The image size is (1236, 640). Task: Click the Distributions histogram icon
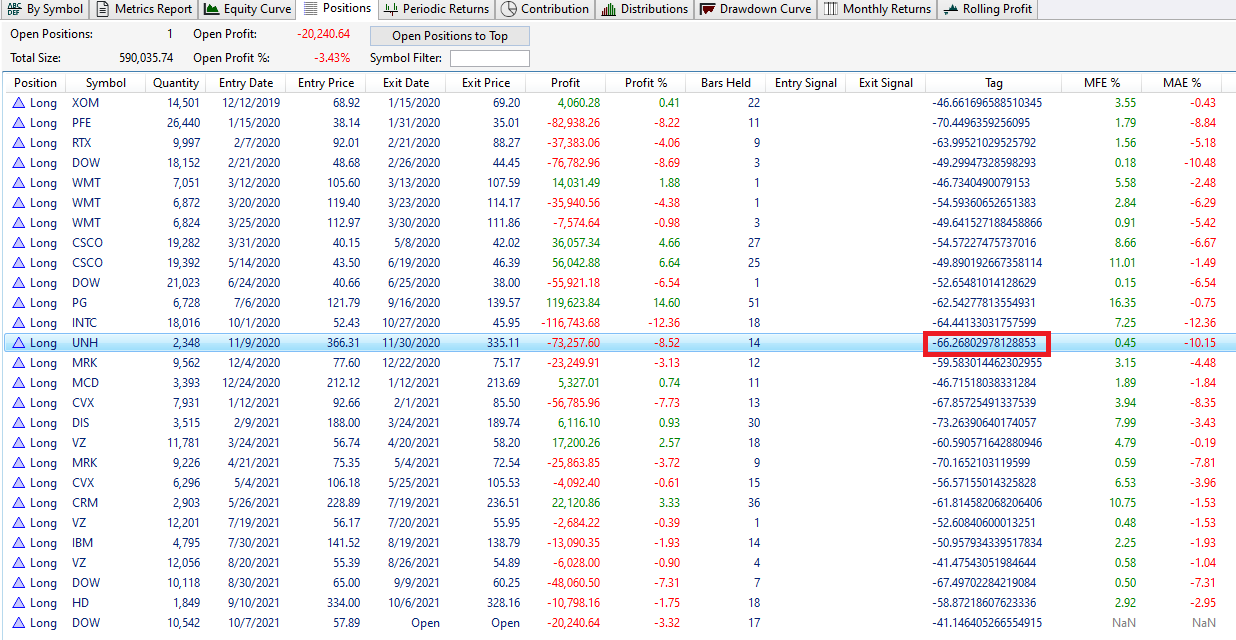608,9
